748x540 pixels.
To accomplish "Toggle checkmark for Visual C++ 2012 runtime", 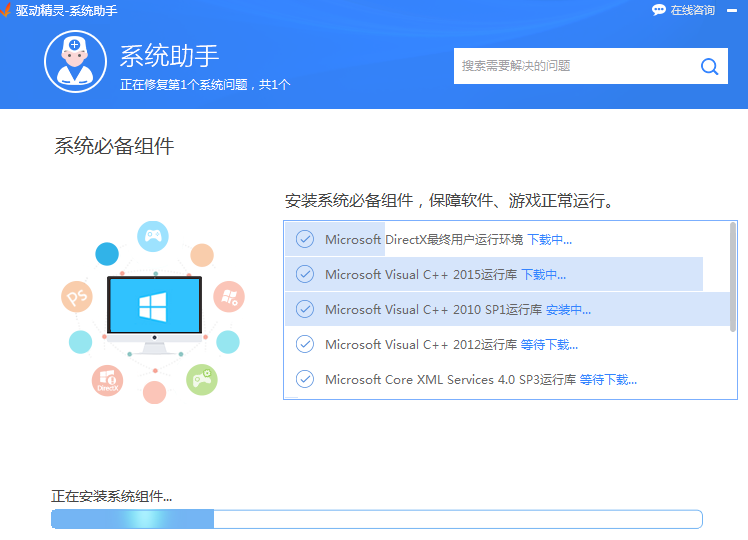I will [305, 344].
